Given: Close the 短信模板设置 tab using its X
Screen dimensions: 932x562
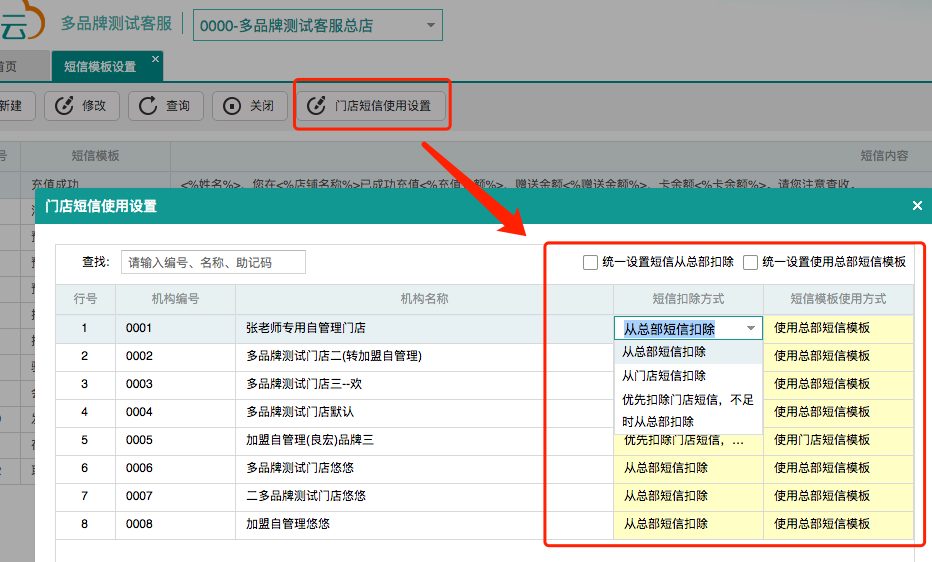Looking at the screenshot, I should click(155, 60).
